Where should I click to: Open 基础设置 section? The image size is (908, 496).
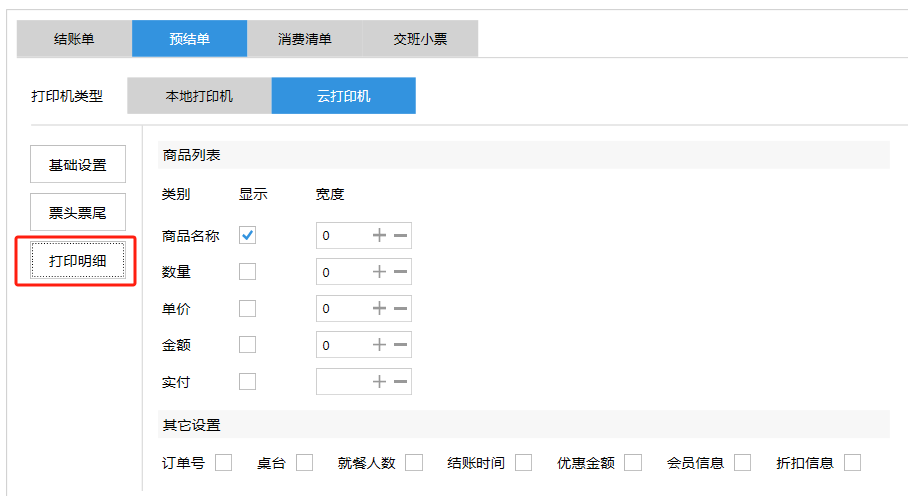[x=78, y=165]
